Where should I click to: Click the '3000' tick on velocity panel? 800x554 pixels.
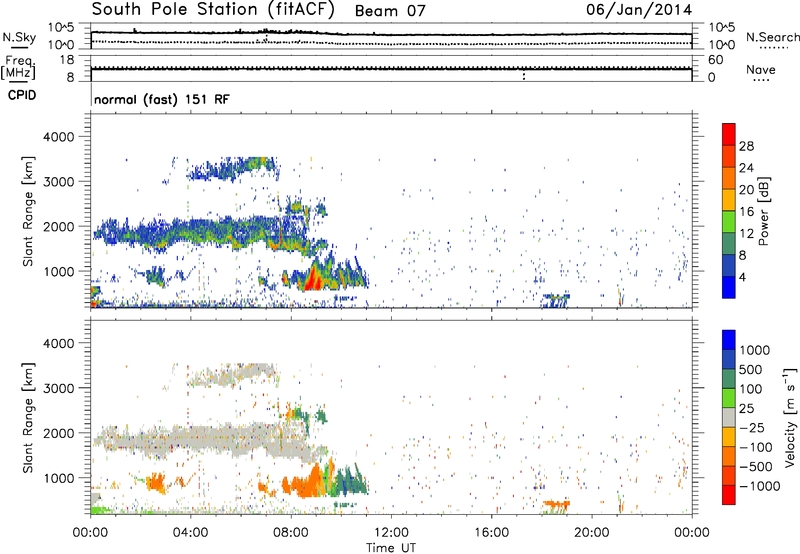[58, 388]
